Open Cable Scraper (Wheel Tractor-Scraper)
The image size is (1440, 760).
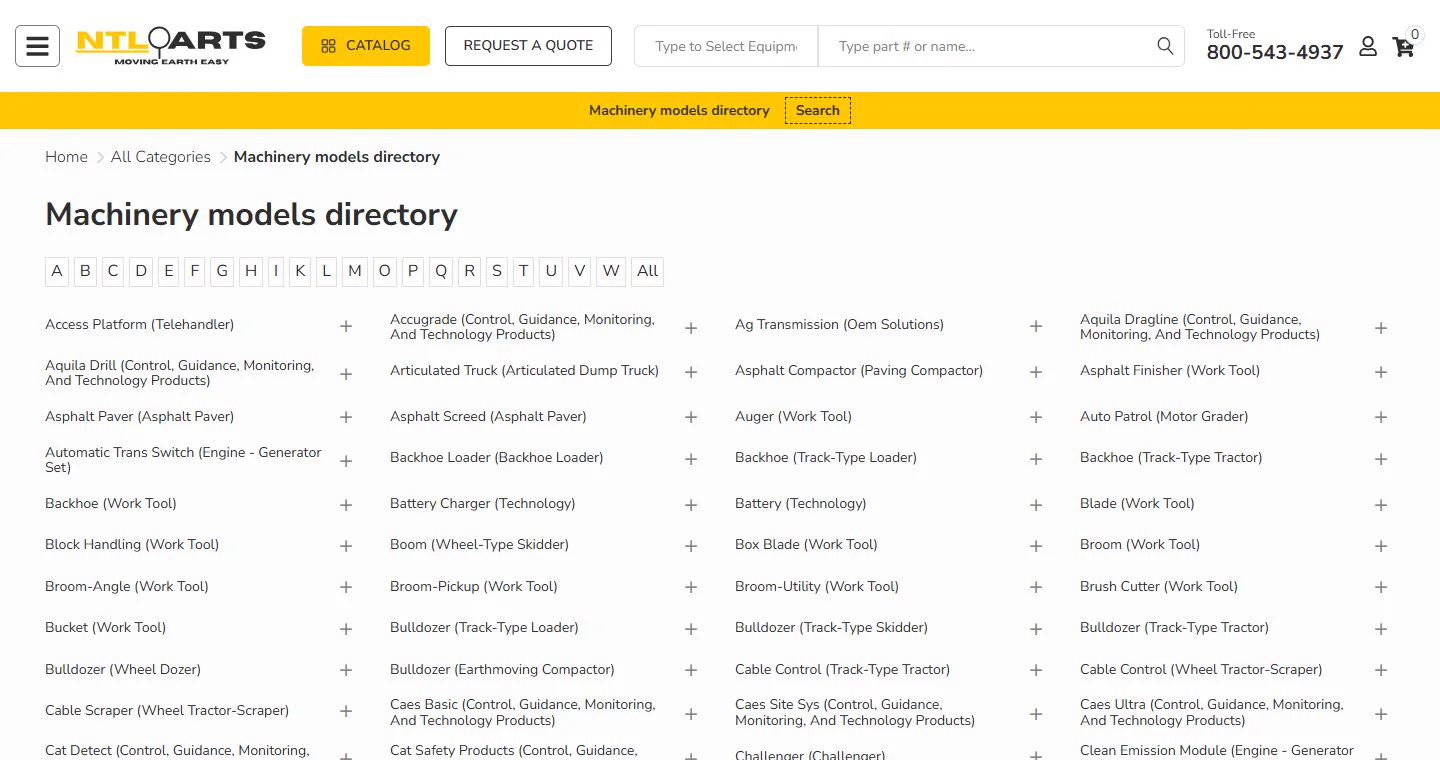pos(167,710)
